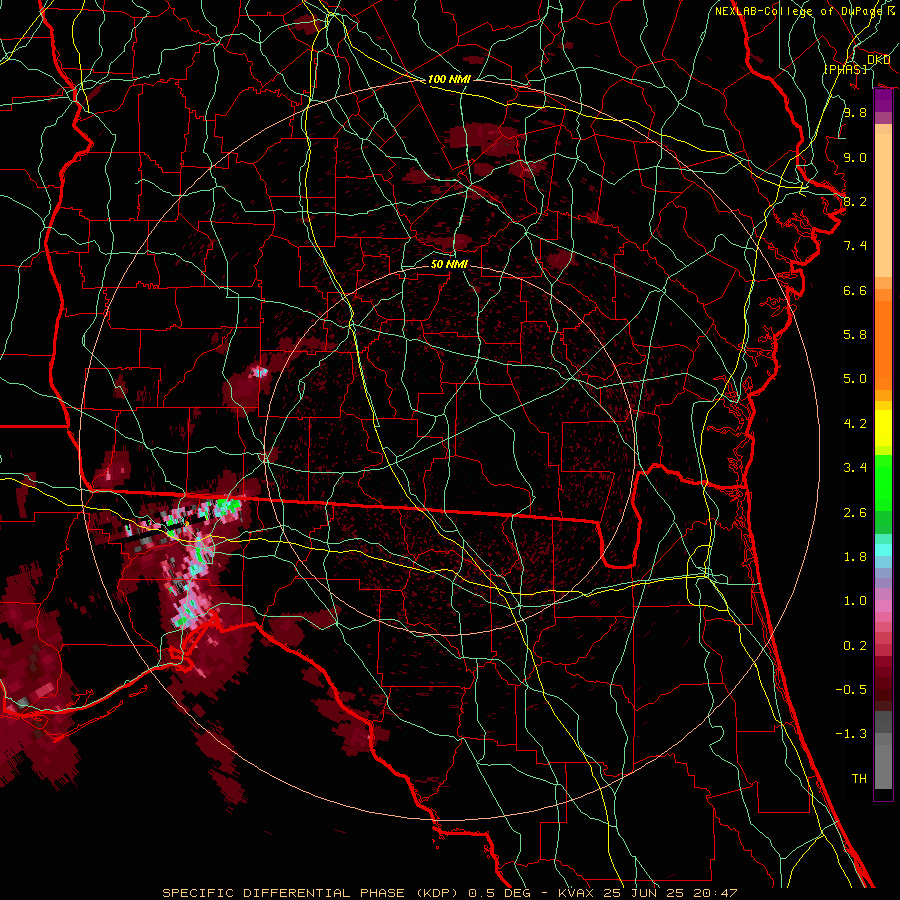Pick the bright green band in the legend

(883, 482)
